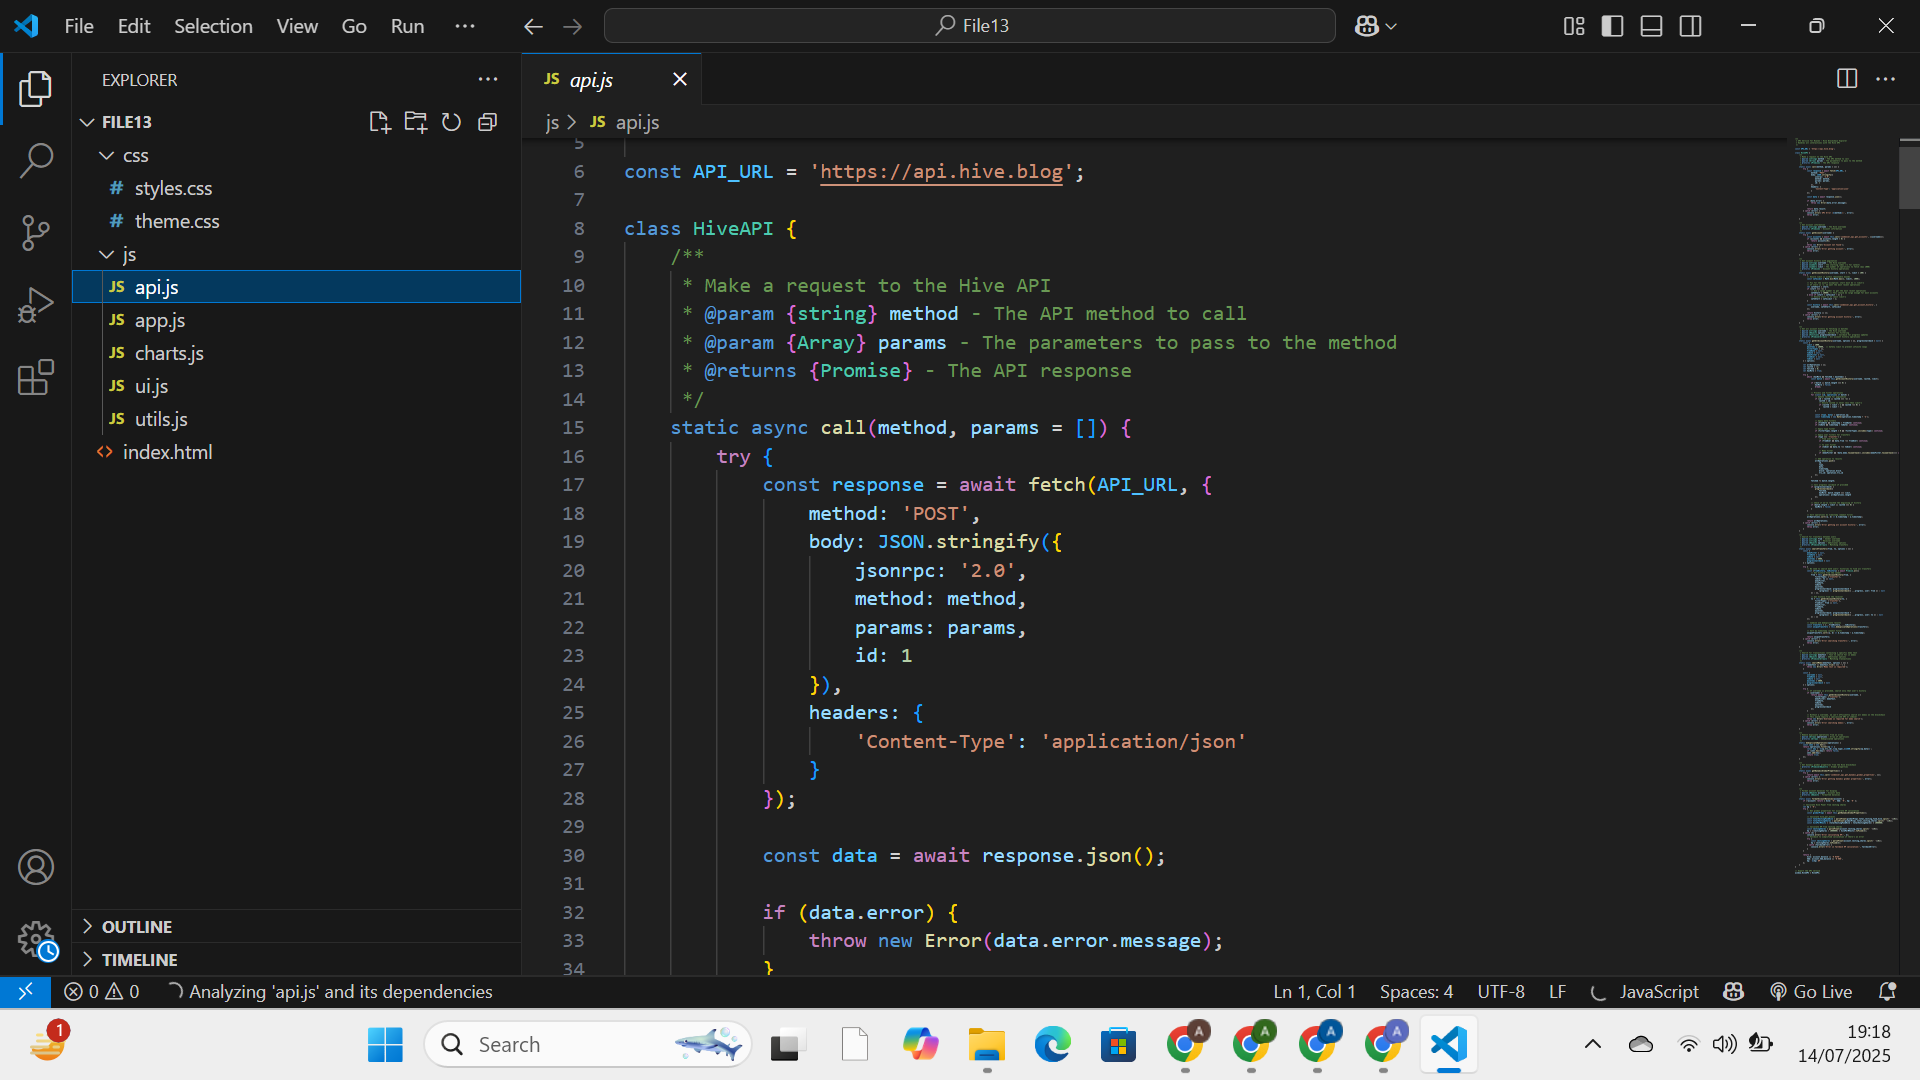Split the editor to the right
The width and height of the screenshot is (1920, 1080).
click(1847, 79)
